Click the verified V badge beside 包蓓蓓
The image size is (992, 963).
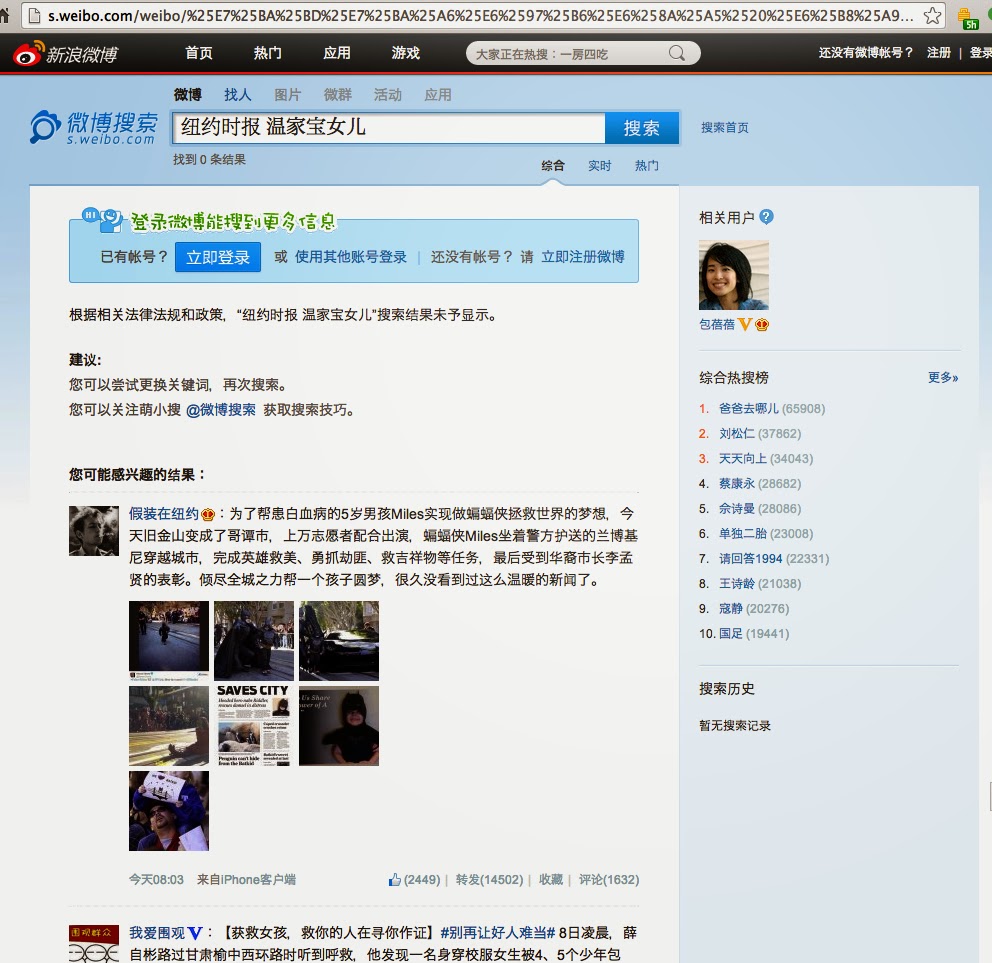click(x=745, y=325)
